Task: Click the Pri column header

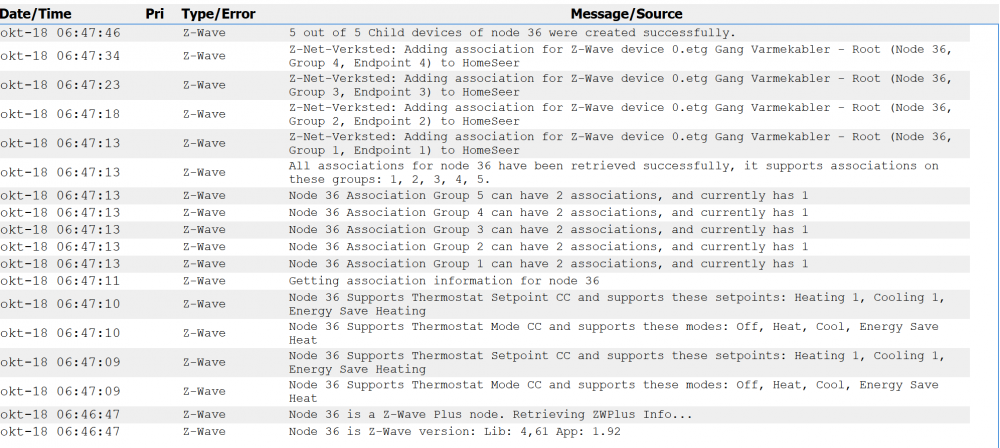Action: pyautogui.click(x=154, y=15)
